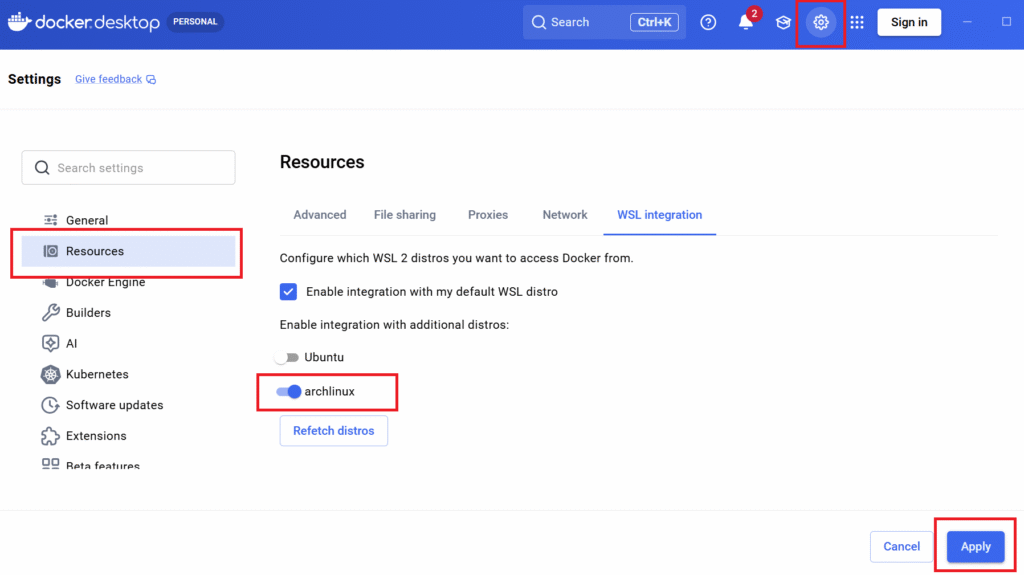
Task: Uncheck default WSL distro integration checkbox
Action: point(289,292)
